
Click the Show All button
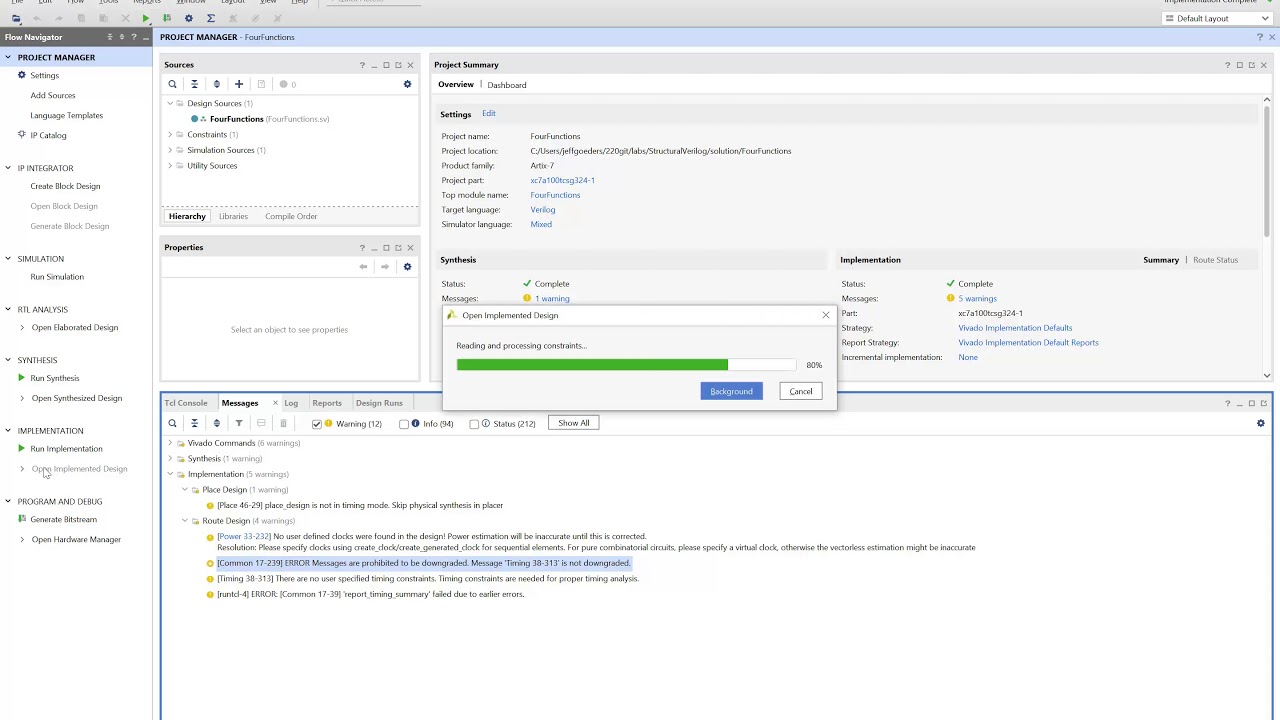[574, 423]
